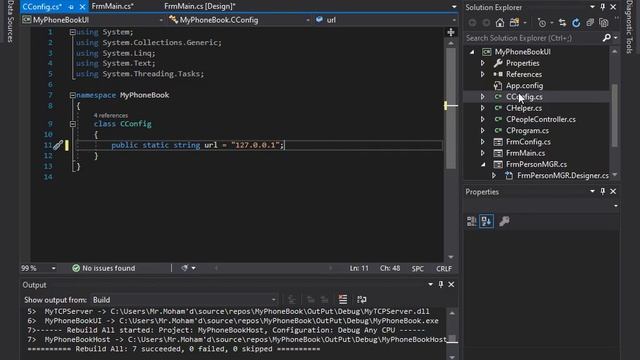This screenshot has width=640, height=360.
Task: Open the Diagnostic Tools side tab
Action: (629, 27)
